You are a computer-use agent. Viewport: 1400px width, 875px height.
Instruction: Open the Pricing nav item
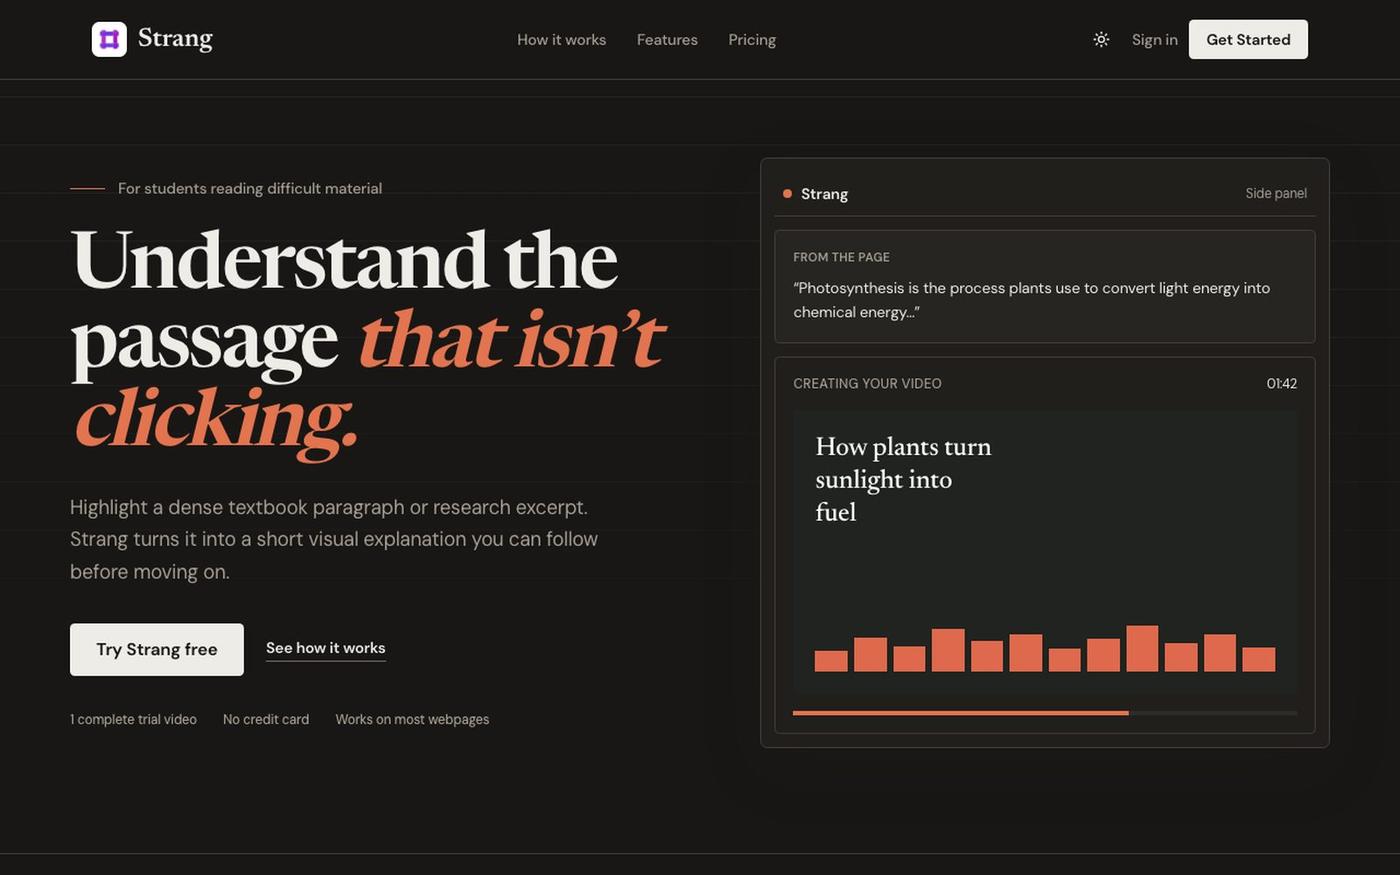[752, 40]
